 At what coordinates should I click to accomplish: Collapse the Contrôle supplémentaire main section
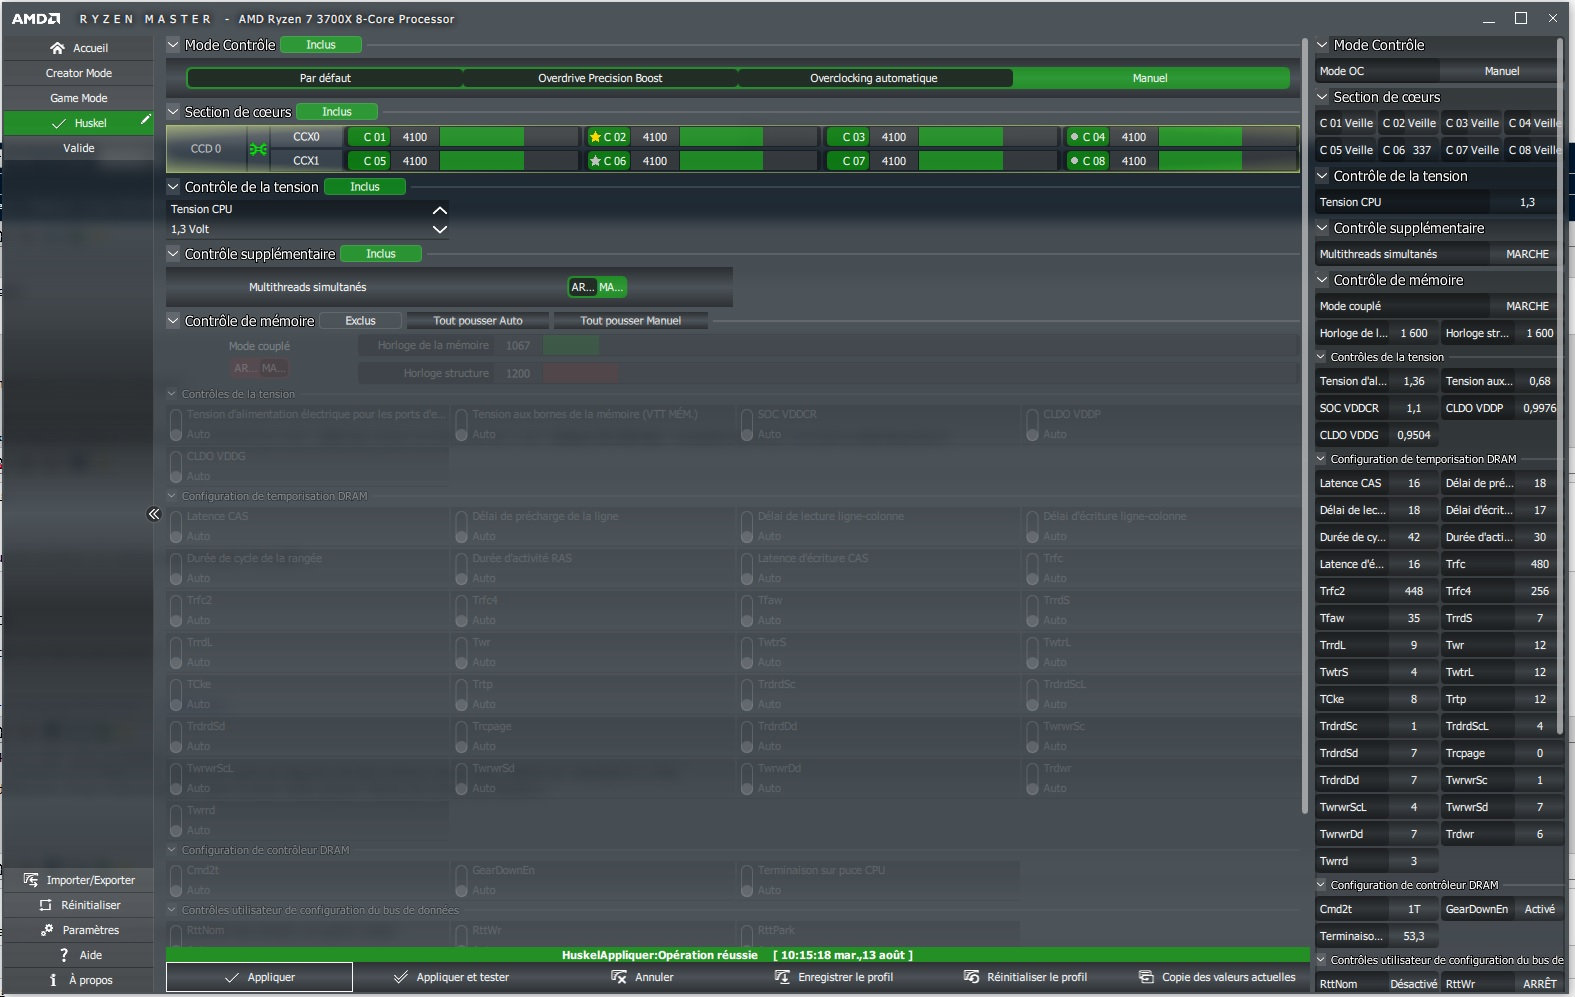pos(173,254)
